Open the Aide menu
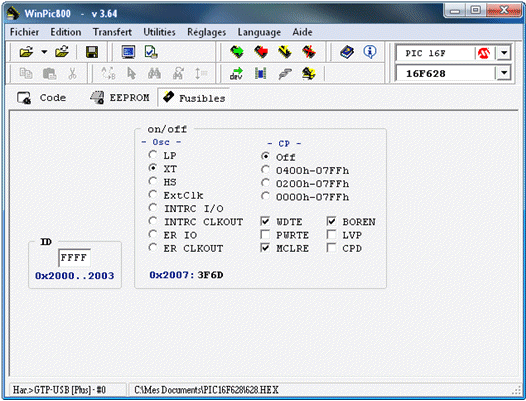 [303, 32]
